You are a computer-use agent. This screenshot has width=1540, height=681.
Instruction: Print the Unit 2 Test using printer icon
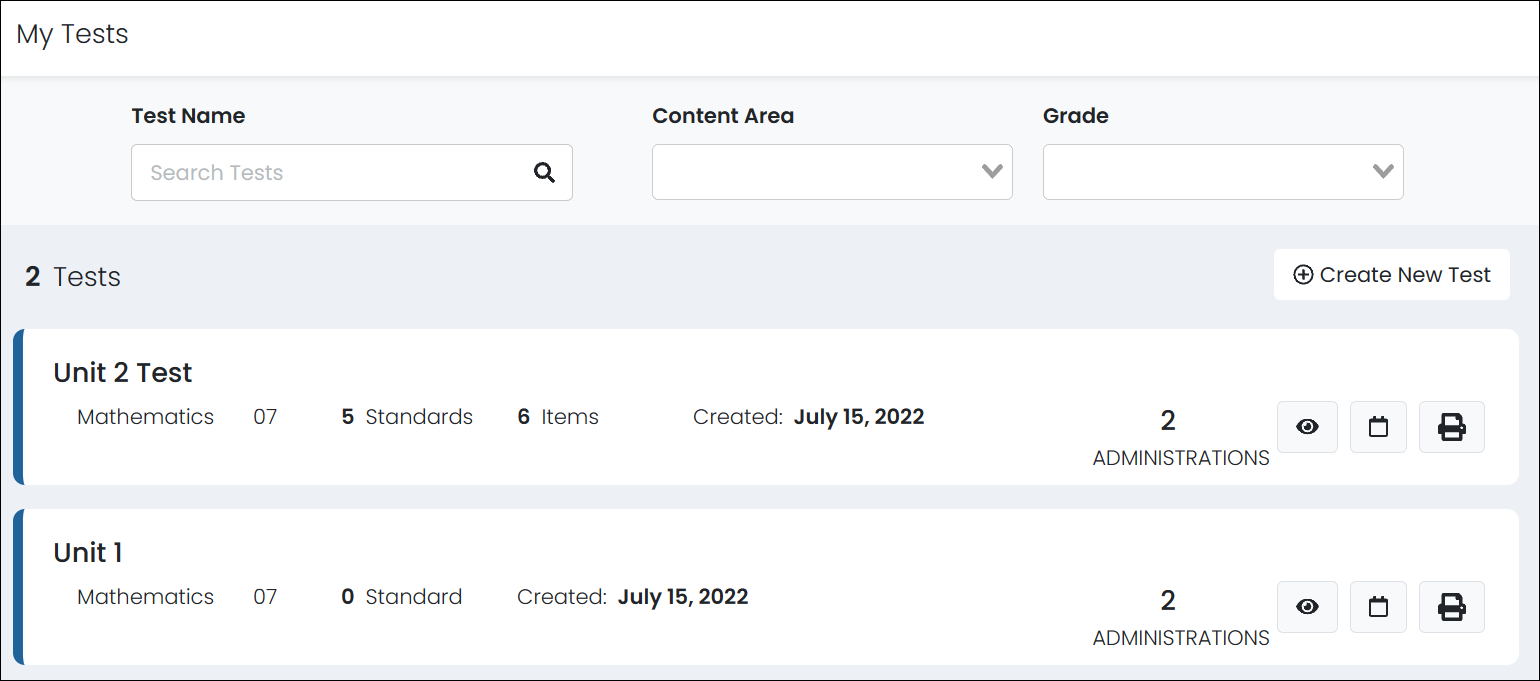pyautogui.click(x=1452, y=427)
